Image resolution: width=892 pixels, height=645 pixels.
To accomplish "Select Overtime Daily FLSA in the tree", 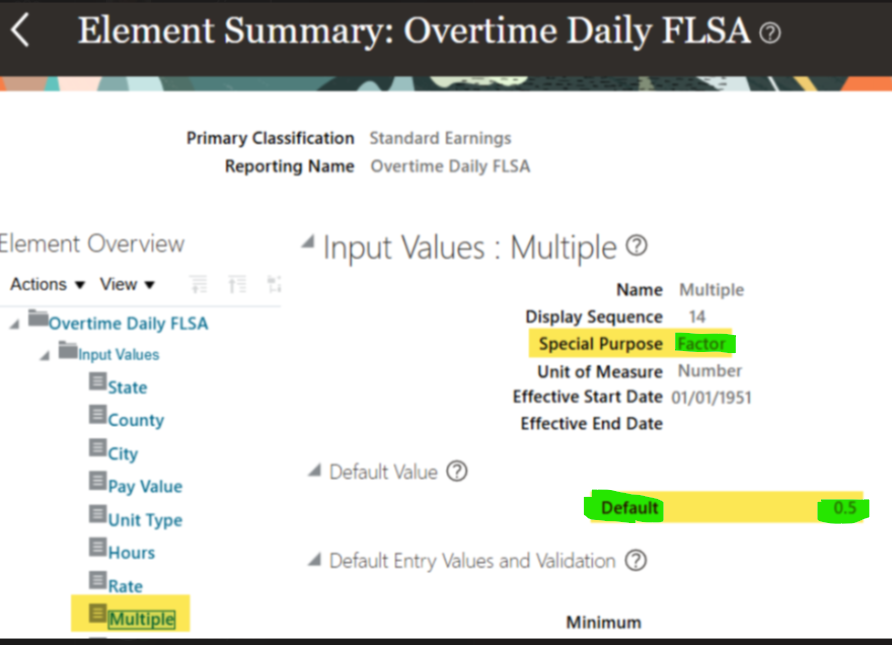I will pos(129,323).
